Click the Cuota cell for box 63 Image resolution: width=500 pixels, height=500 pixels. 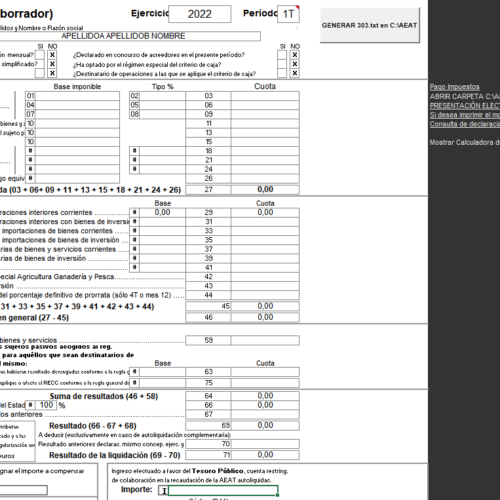point(265,372)
